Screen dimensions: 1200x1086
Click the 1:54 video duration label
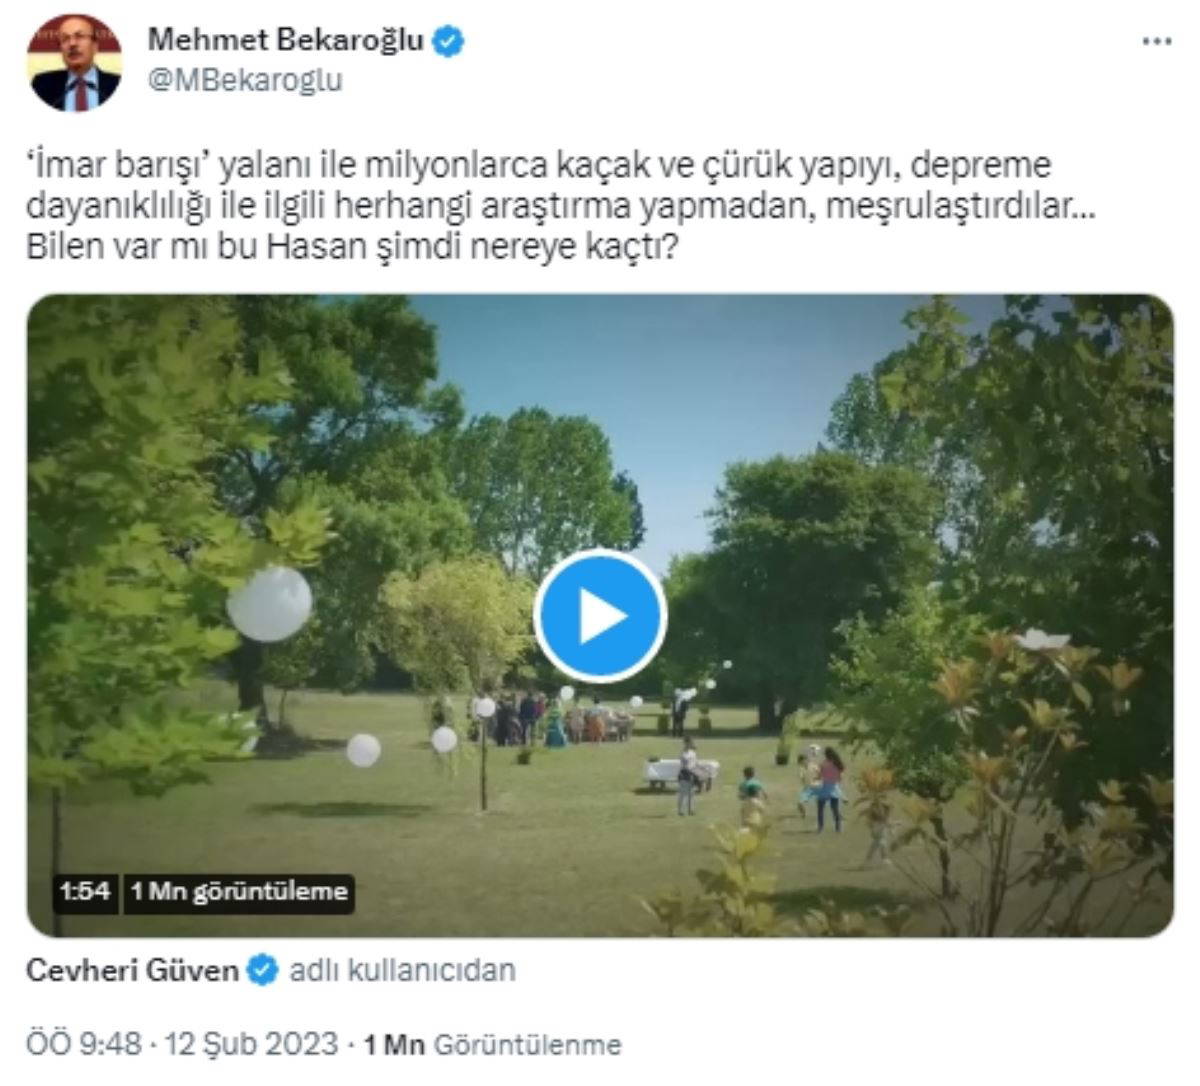84,891
